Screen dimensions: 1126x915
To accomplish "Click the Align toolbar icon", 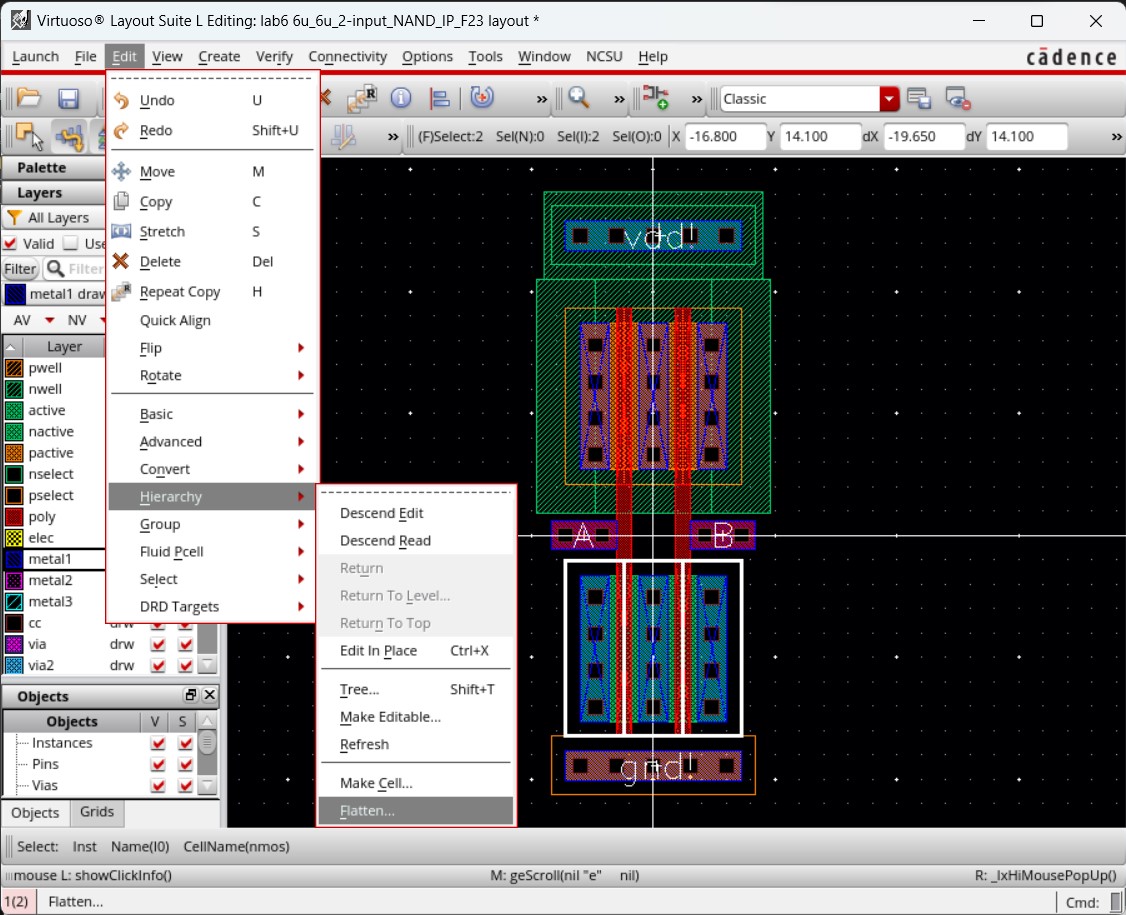I will click(439, 98).
